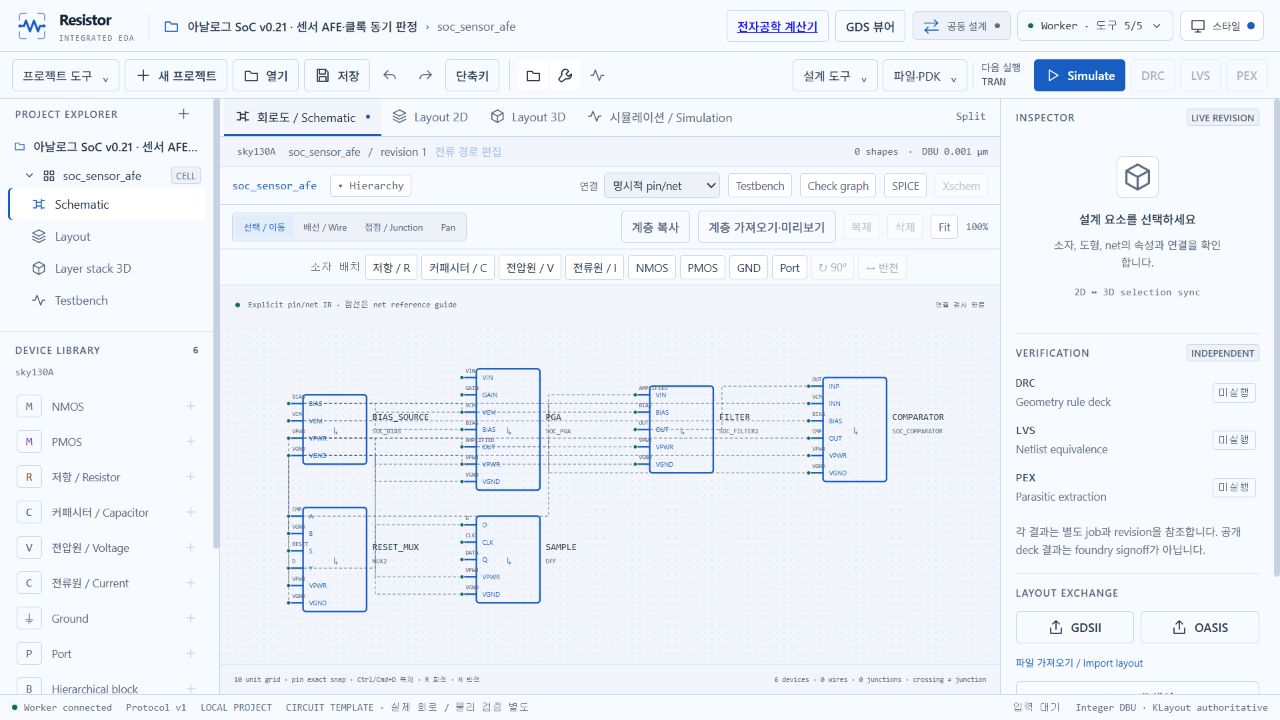Select the 선택 / 이동 mode
This screenshot has height=720, width=1280.
click(x=264, y=227)
